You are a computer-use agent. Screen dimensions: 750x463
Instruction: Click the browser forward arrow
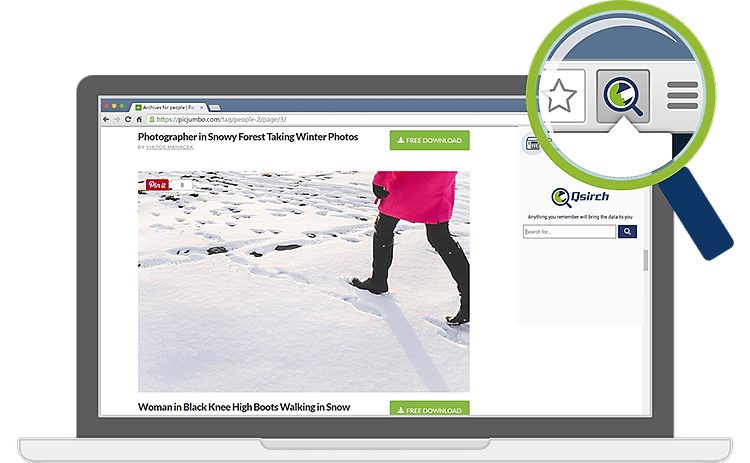tap(117, 120)
